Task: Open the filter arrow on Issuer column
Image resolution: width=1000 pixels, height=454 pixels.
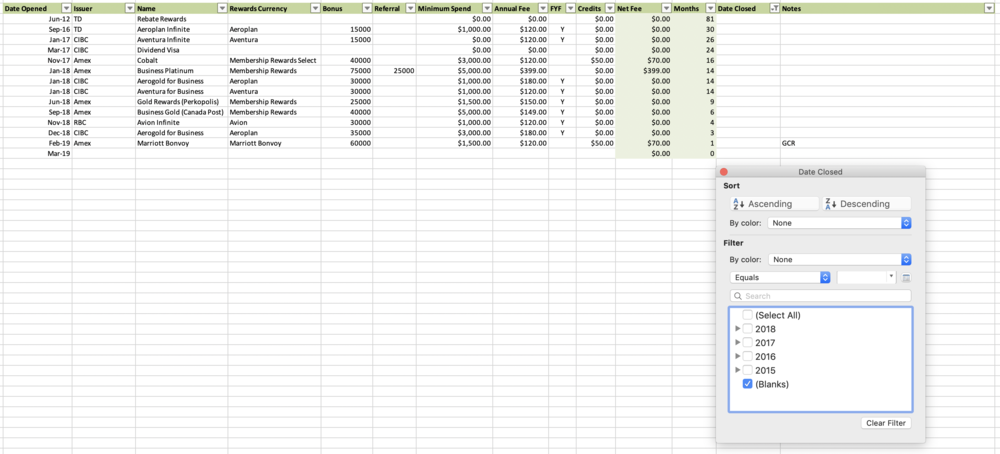Action: tap(129, 8)
